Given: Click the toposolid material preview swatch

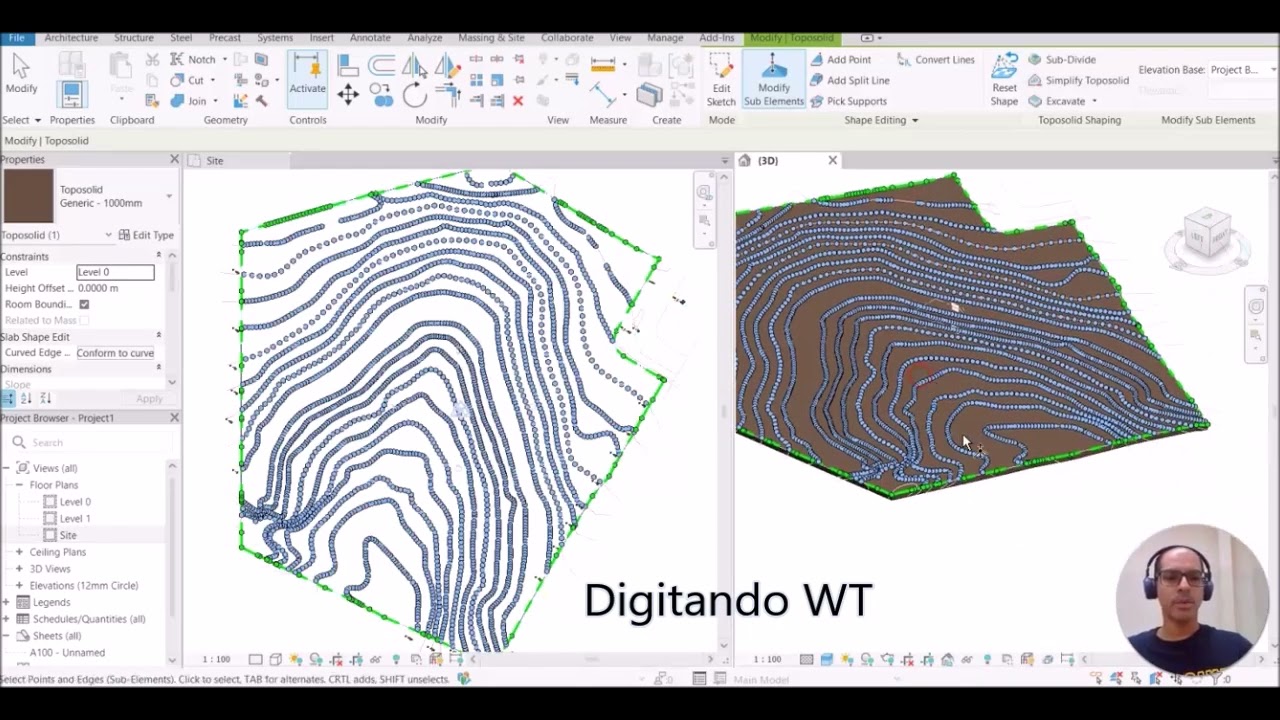Looking at the screenshot, I should coord(28,196).
